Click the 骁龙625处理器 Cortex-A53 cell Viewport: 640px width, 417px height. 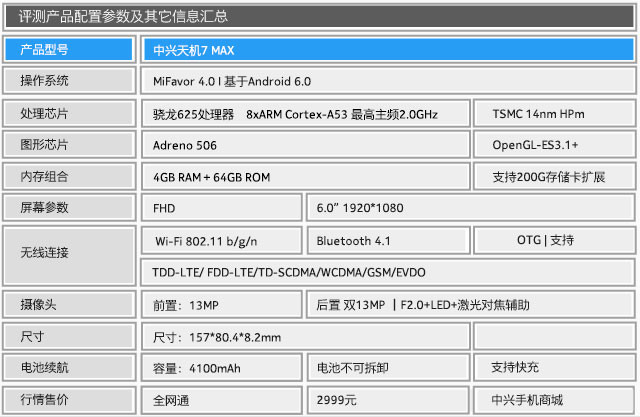306,113
